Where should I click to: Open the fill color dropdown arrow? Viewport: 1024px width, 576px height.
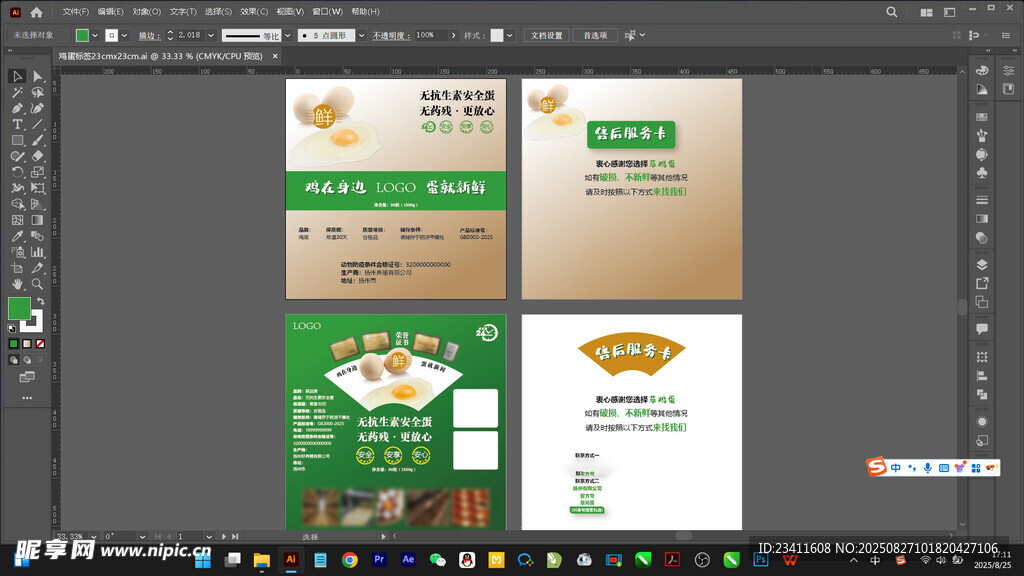coord(97,35)
